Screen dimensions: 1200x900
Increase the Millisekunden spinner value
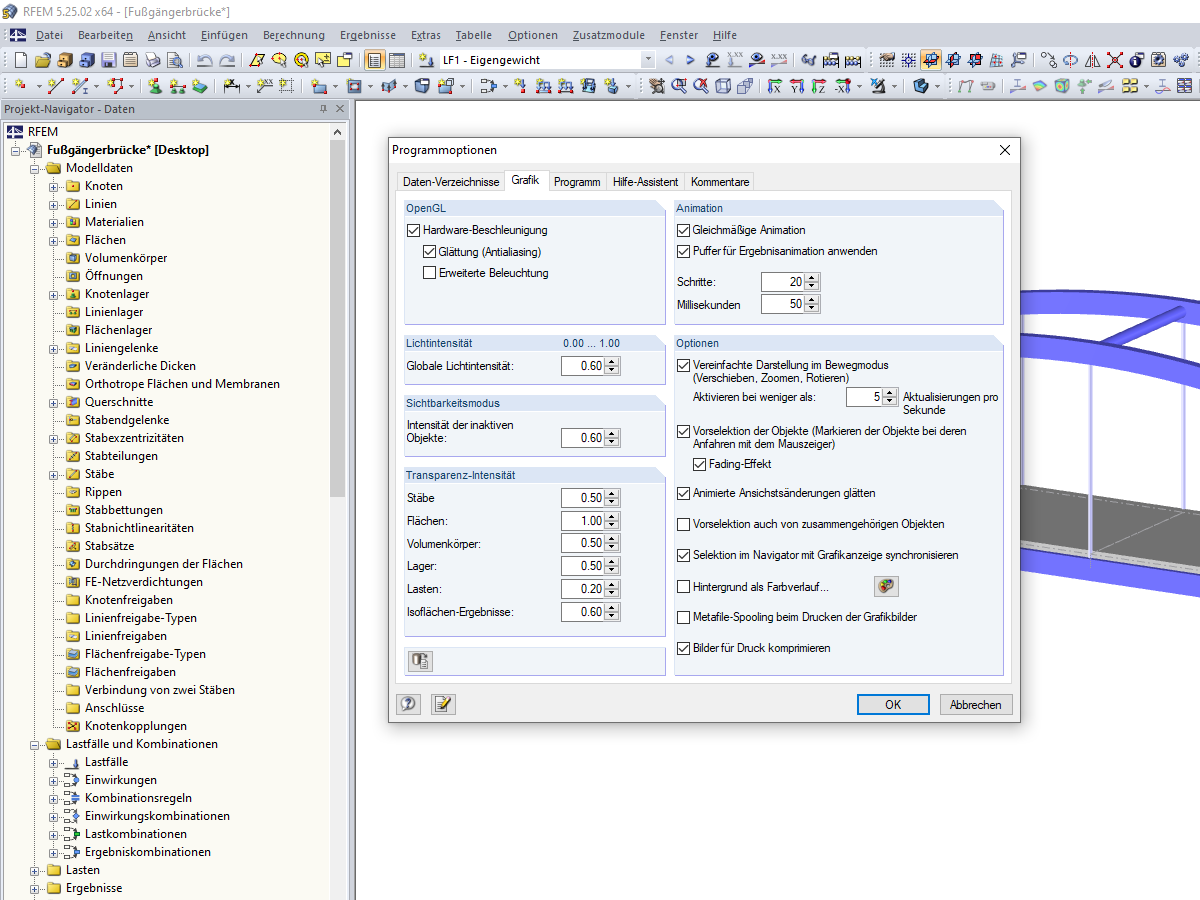tap(812, 299)
